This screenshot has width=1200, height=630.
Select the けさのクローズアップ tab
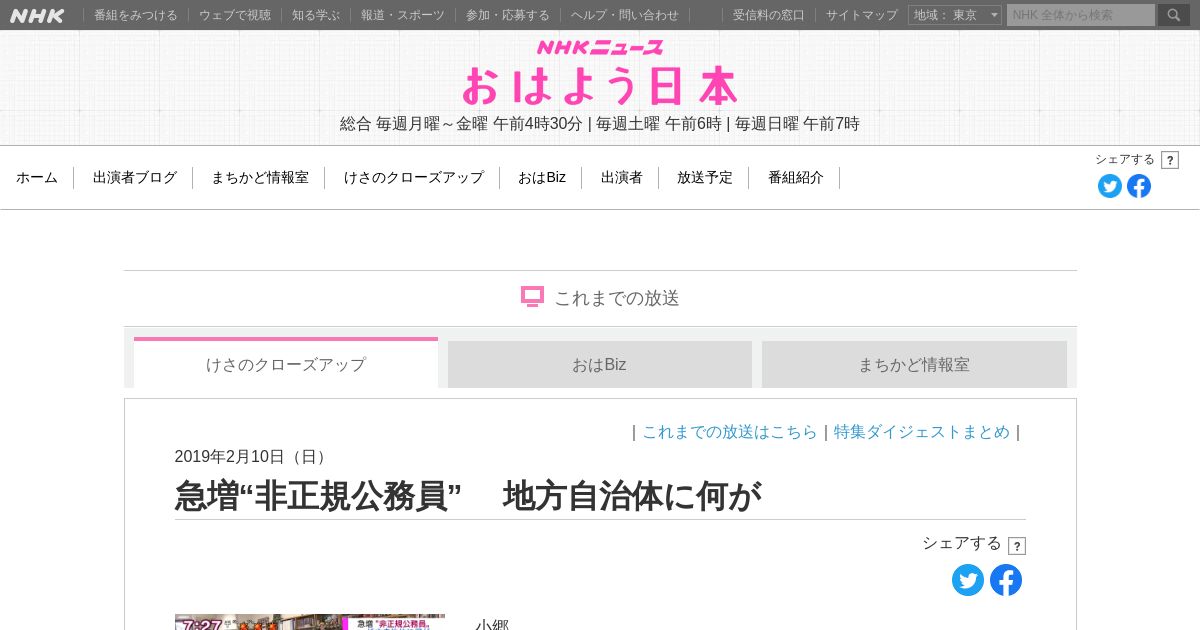(x=286, y=363)
